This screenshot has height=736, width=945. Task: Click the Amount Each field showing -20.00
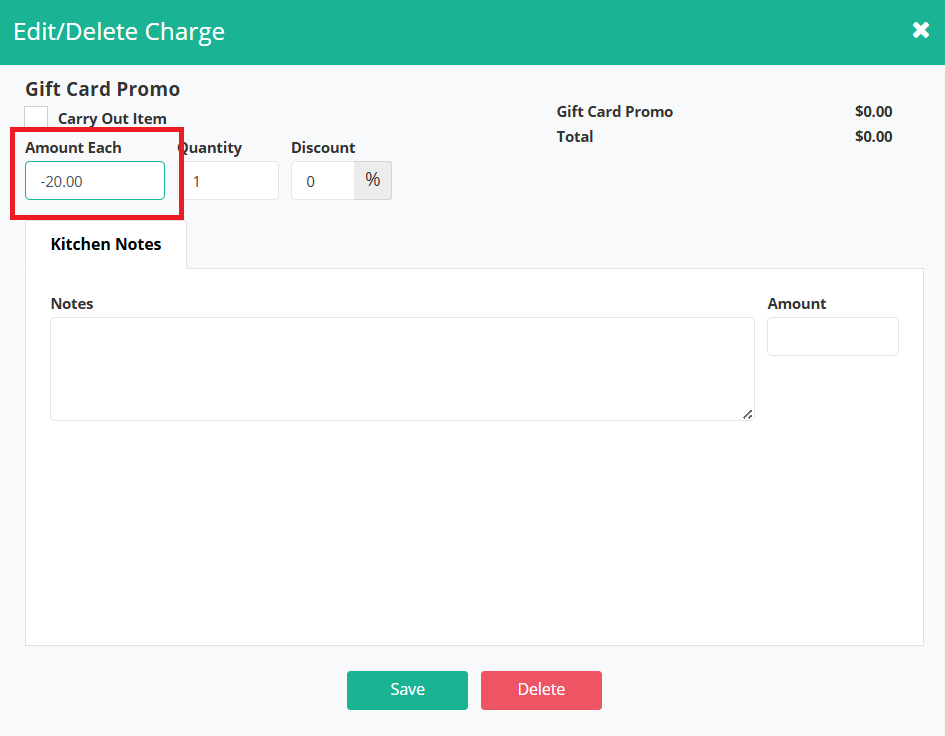(x=95, y=181)
